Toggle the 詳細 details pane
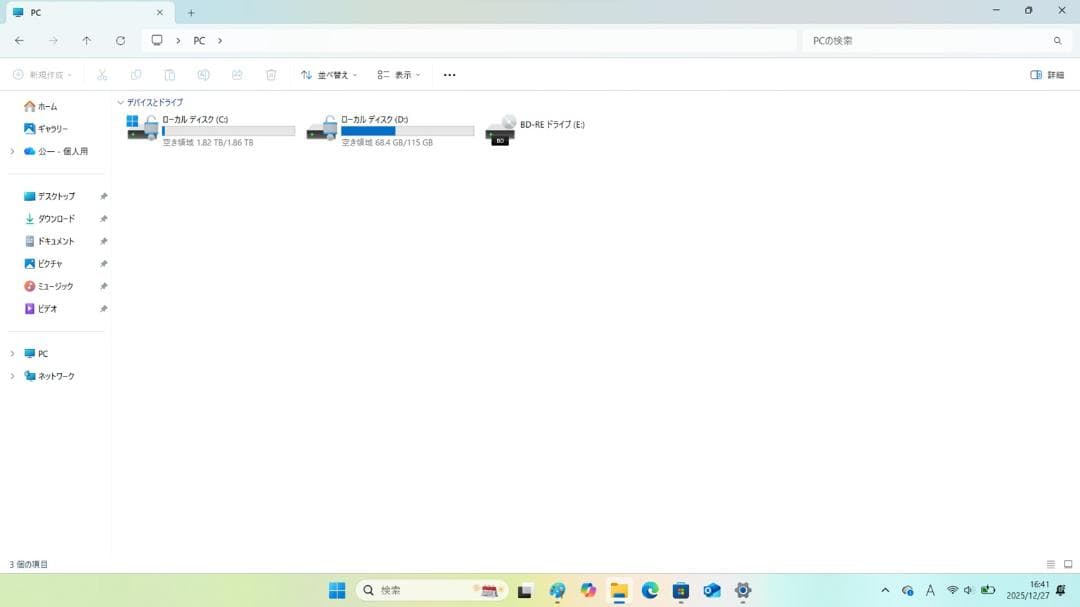This screenshot has width=1080, height=607. 1047,74
